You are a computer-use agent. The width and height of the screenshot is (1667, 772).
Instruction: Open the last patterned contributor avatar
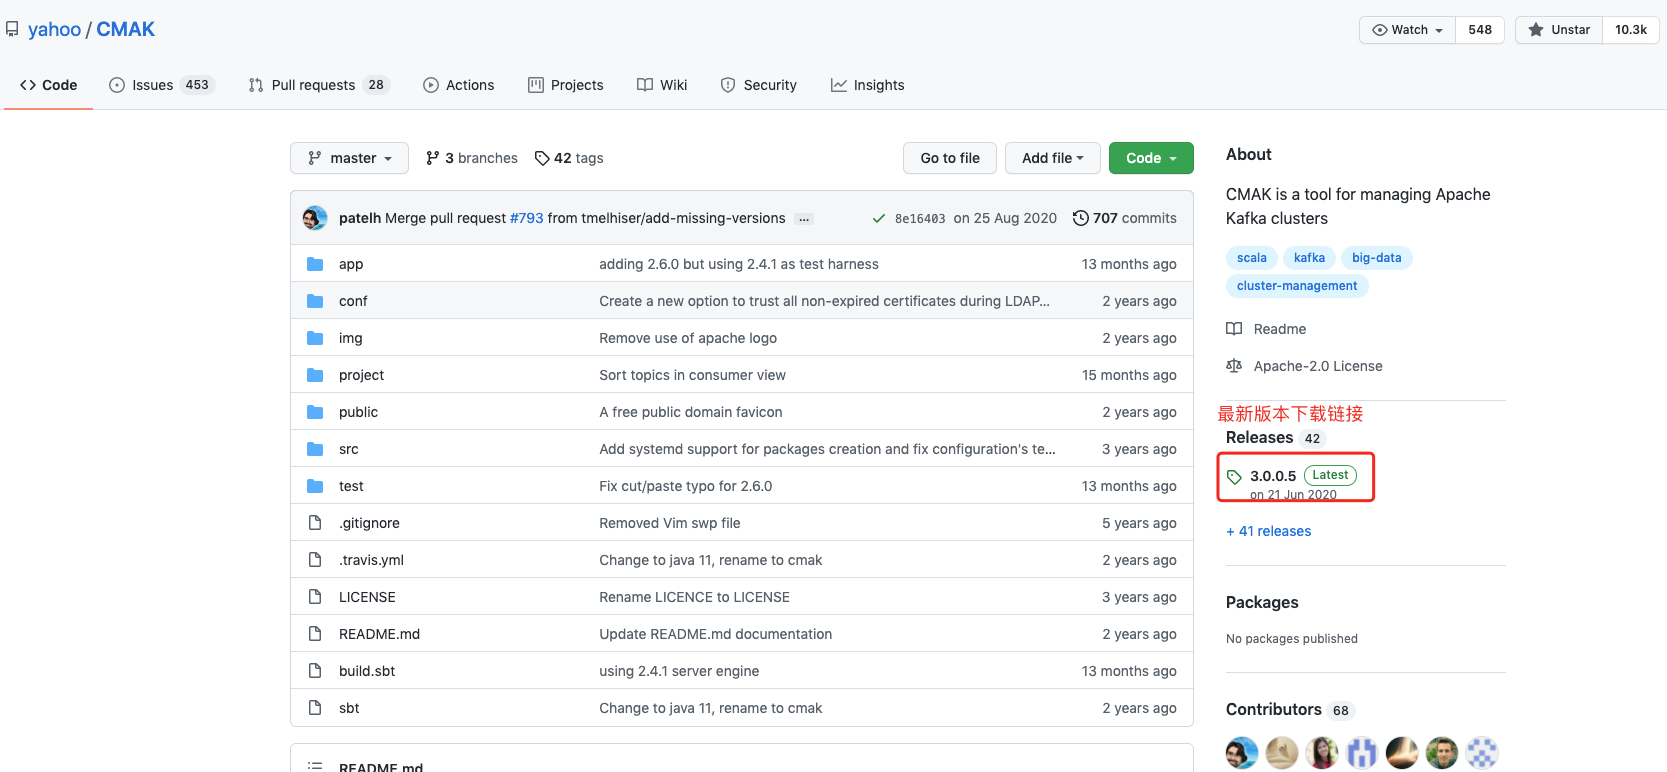[x=1482, y=752]
